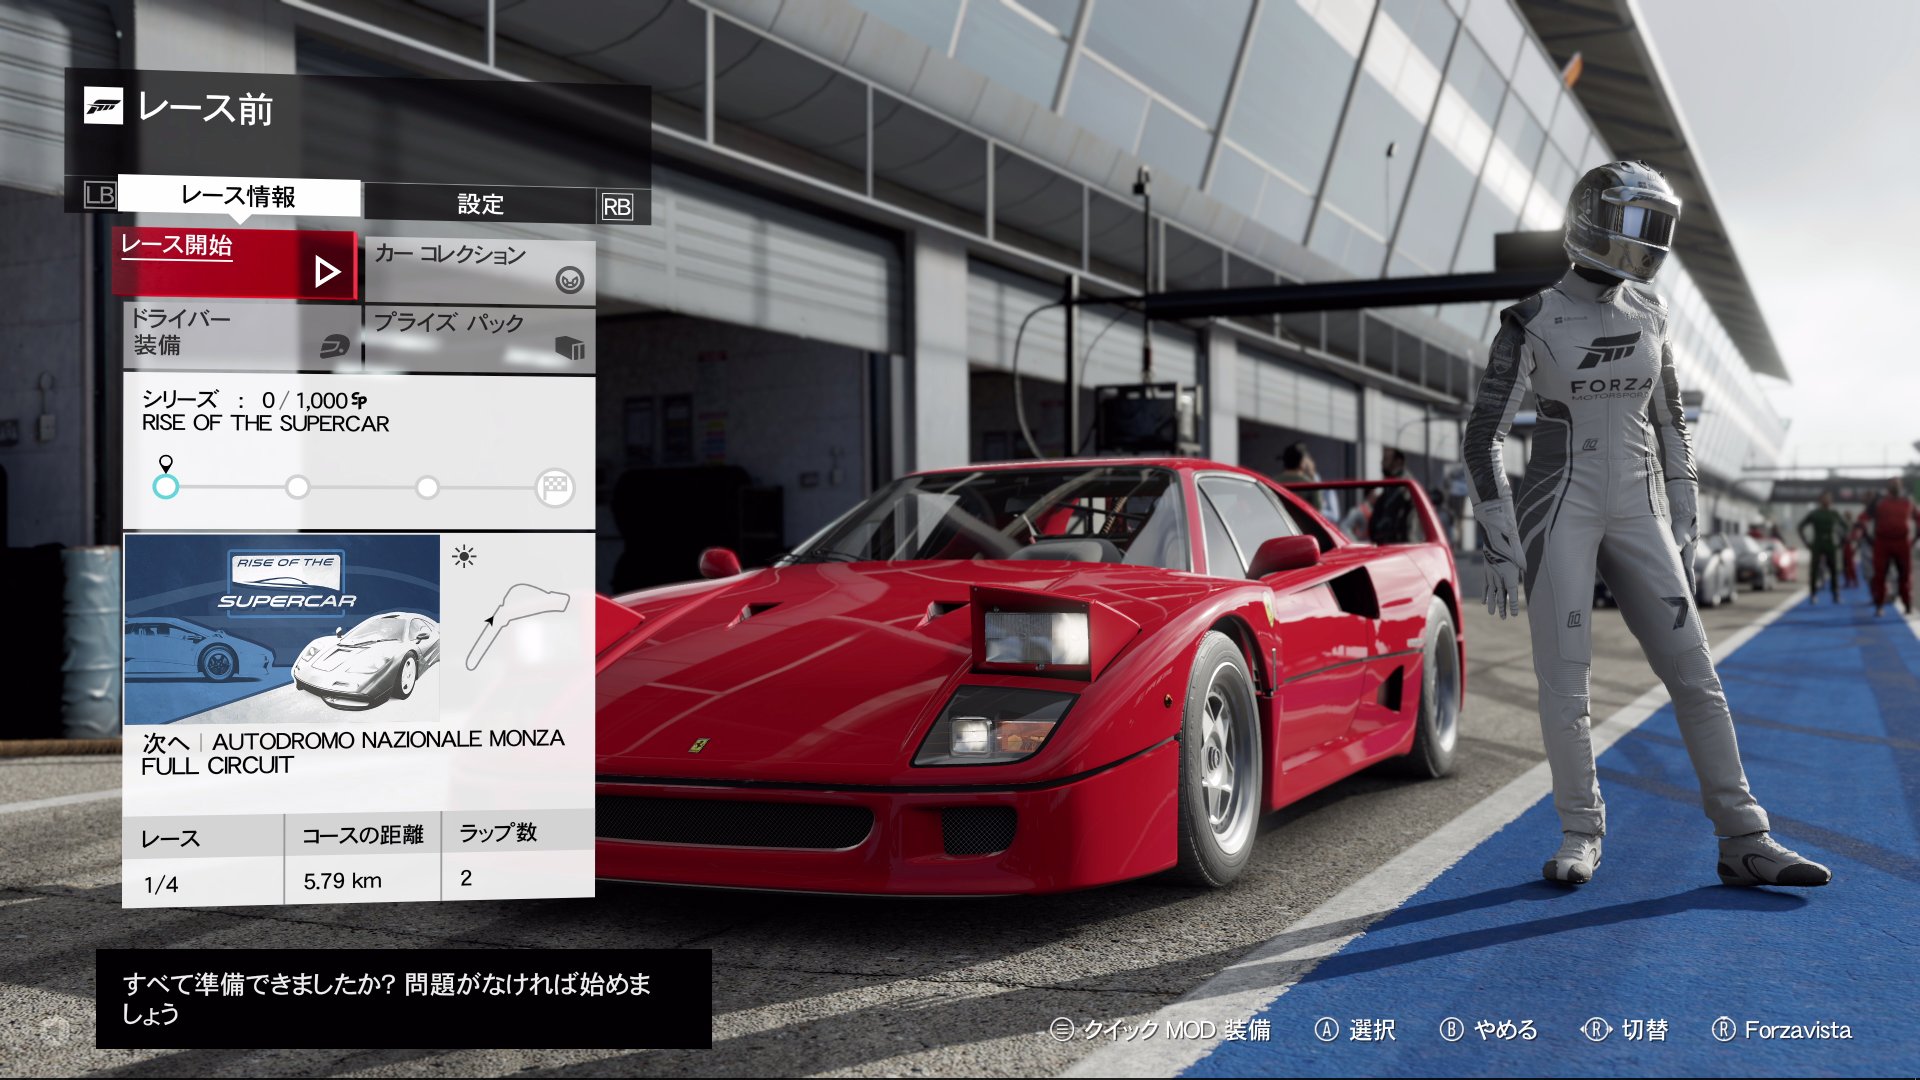Click the 1/4 race count value

[161, 885]
